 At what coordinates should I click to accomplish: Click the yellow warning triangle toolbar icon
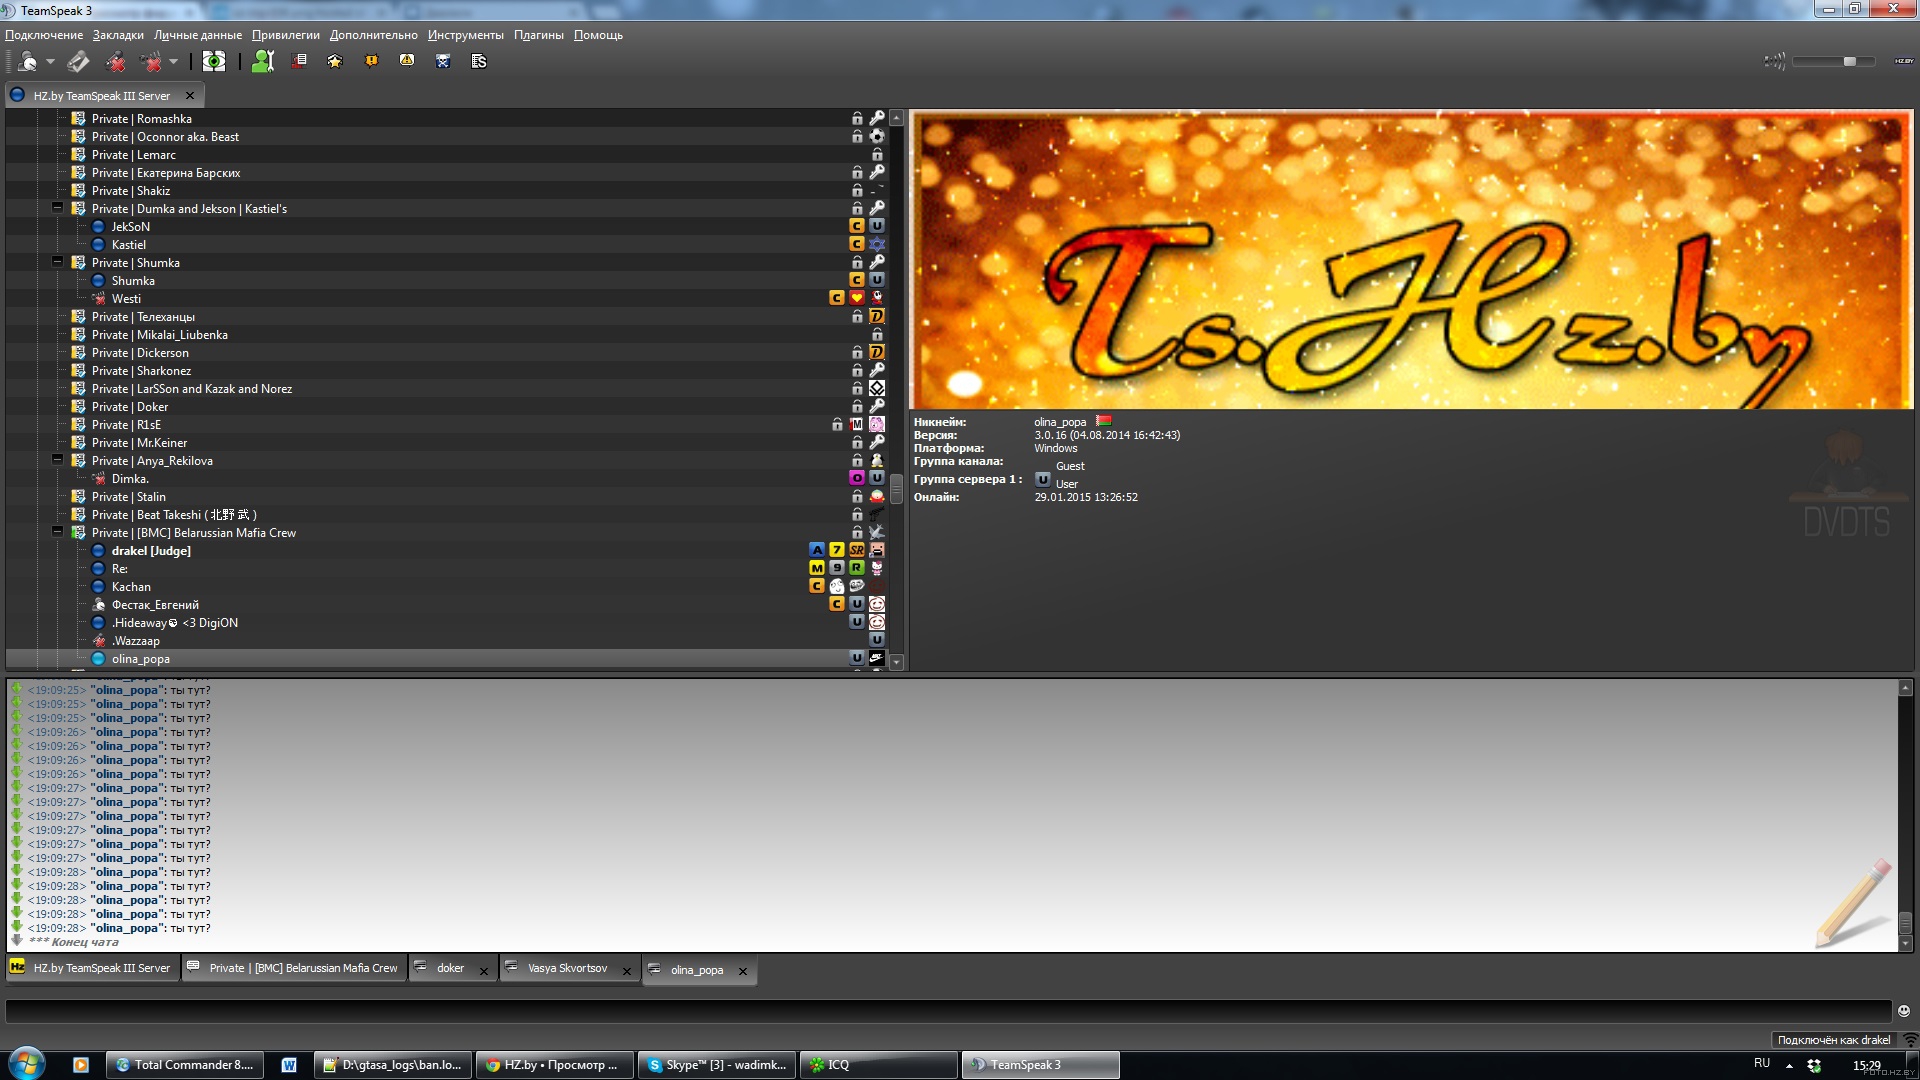[x=407, y=61]
